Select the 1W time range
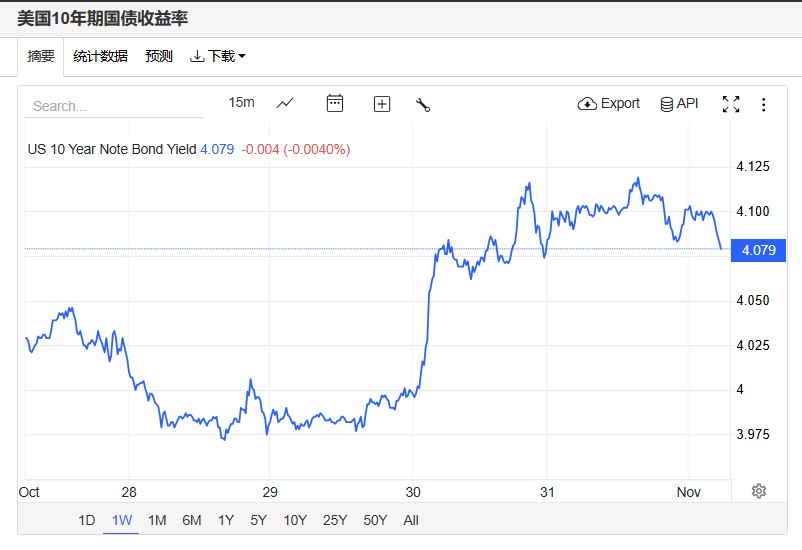802x550 pixels. point(122,520)
